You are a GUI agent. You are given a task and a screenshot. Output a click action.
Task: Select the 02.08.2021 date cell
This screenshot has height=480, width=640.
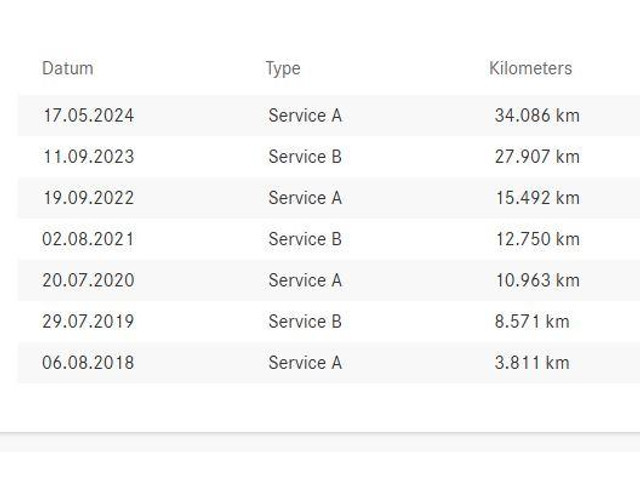pos(88,239)
